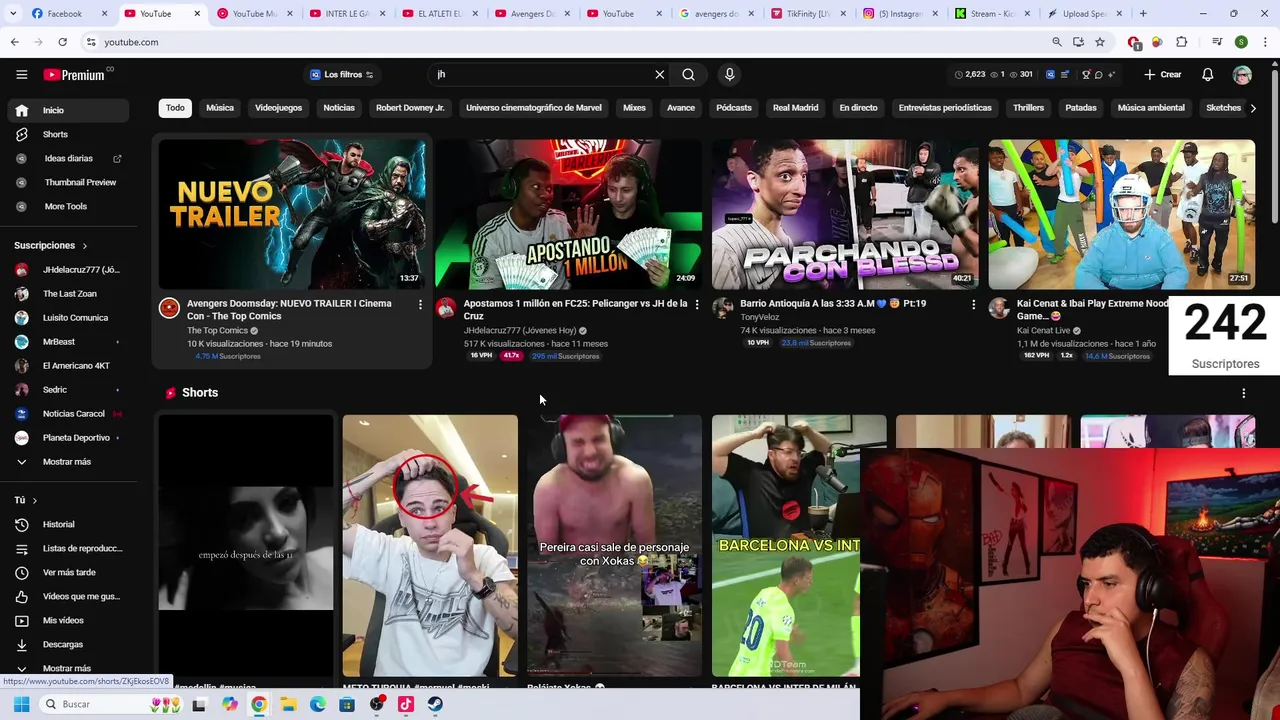Viewport: 1280px width, 720px height.
Task: Open the Pereira casi sale de personaje Short
Action: click(614, 546)
